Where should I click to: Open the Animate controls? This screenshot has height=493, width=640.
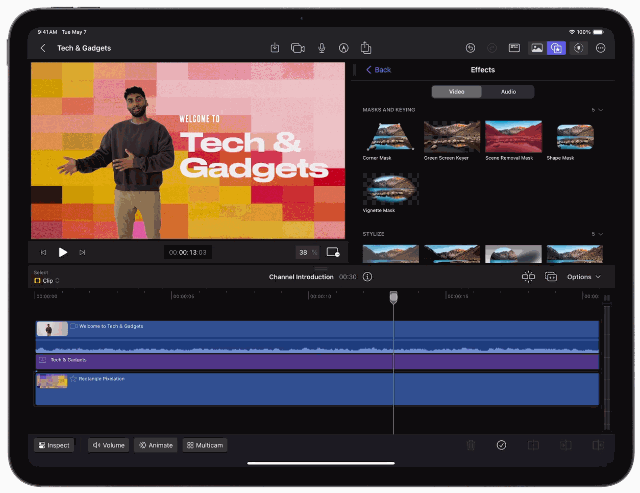(156, 445)
